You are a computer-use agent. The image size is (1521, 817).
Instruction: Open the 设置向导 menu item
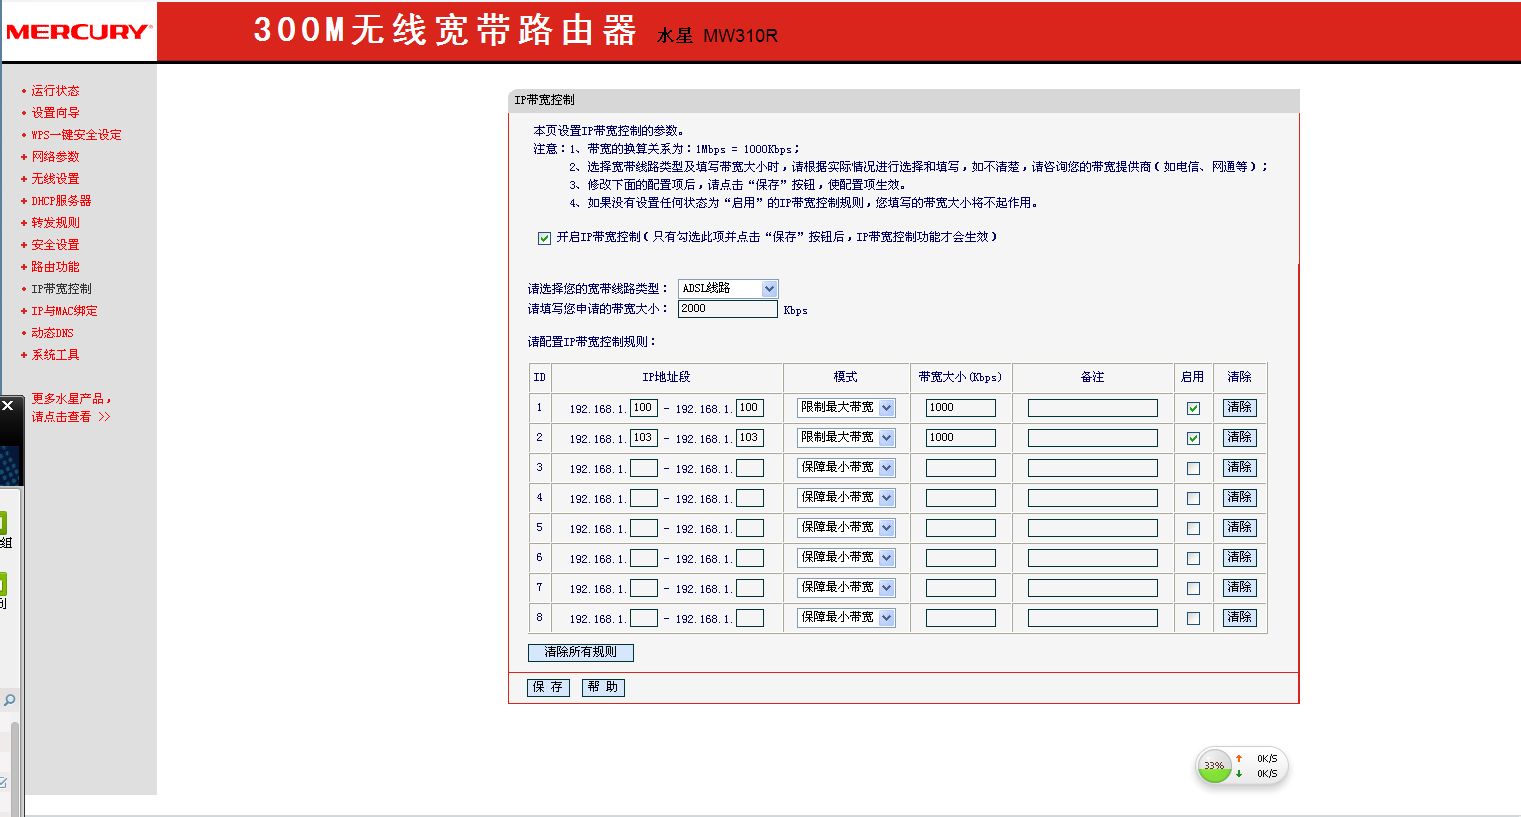coord(55,113)
